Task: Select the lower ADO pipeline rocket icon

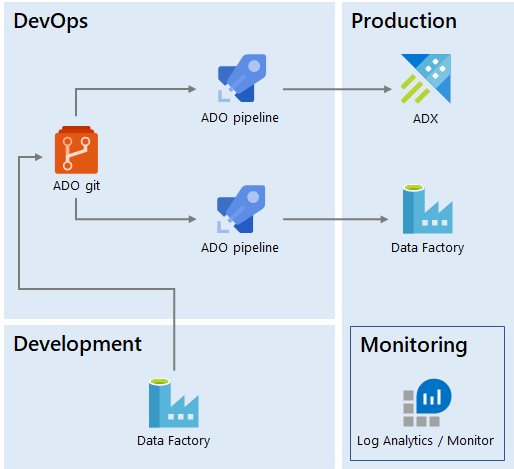Action: [x=241, y=209]
